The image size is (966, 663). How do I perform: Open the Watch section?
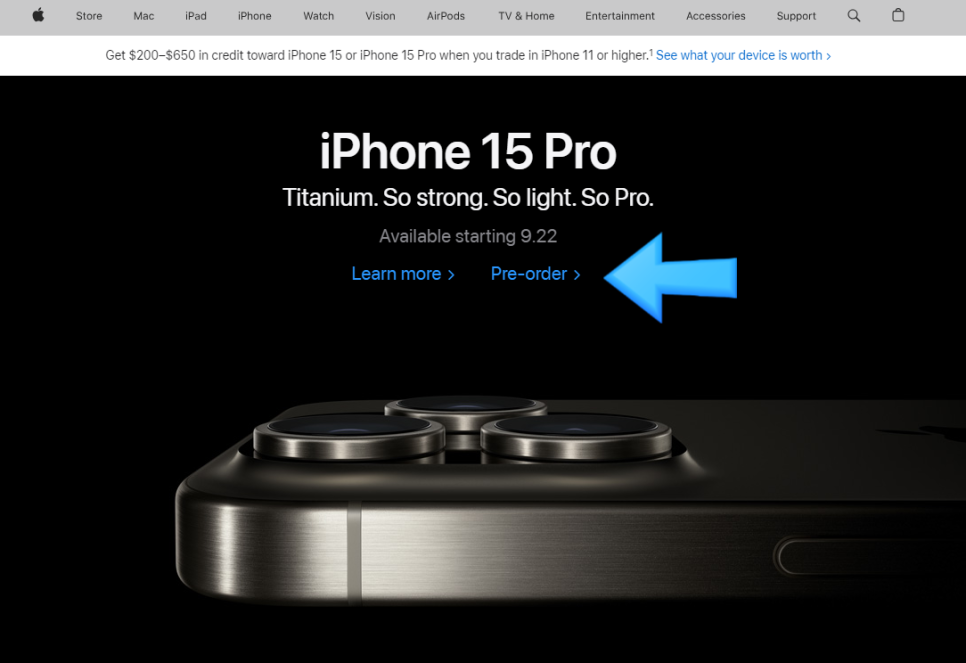[319, 16]
